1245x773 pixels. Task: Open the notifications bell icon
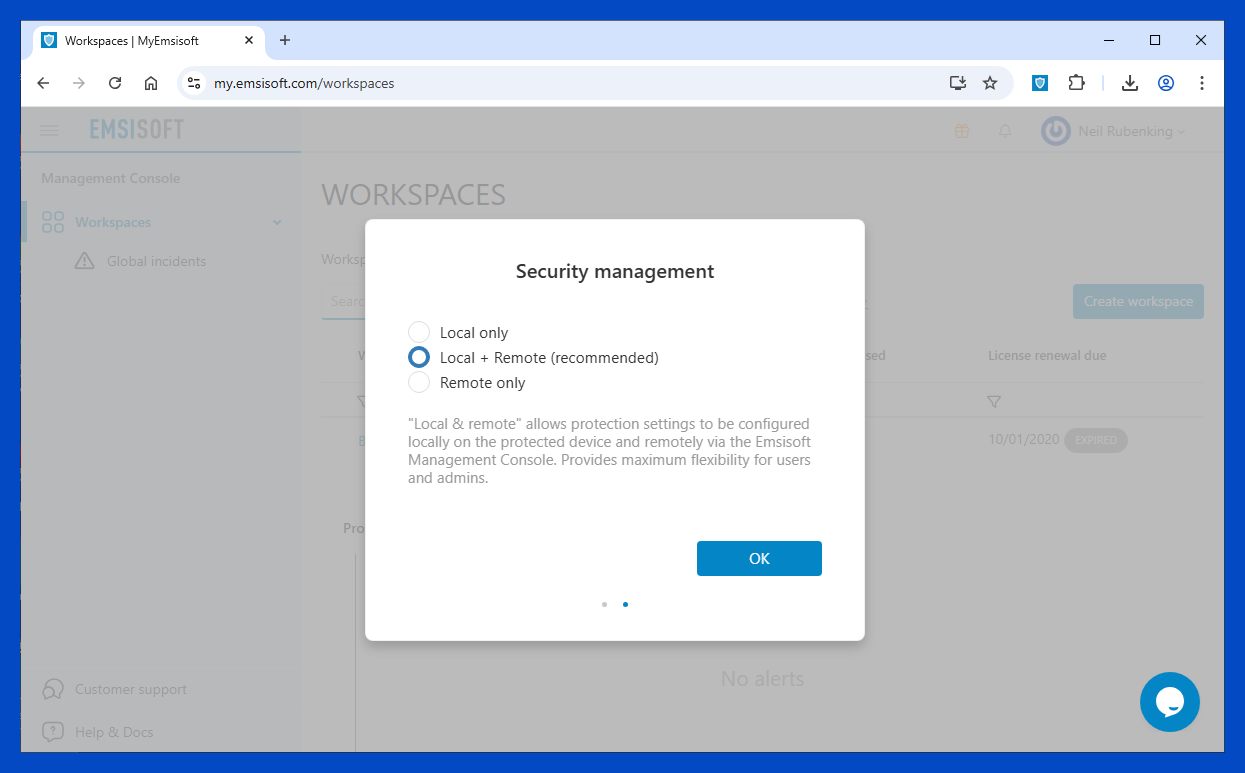coord(1005,131)
